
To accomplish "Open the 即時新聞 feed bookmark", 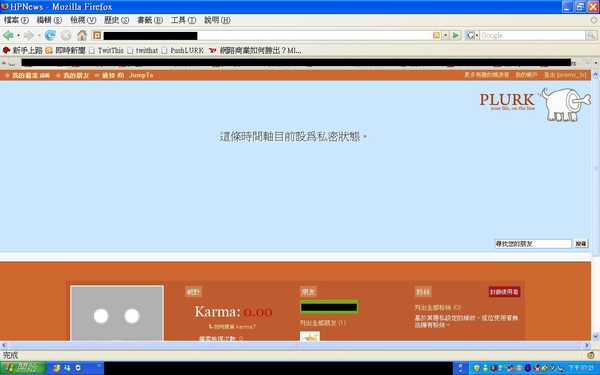I will [65, 50].
